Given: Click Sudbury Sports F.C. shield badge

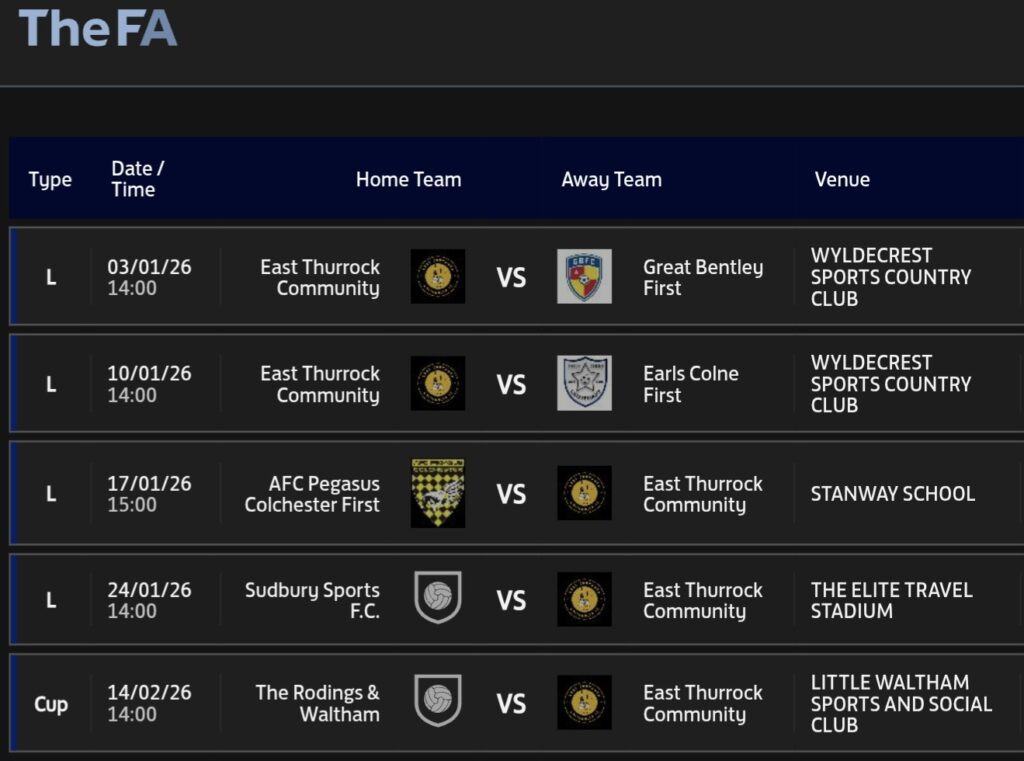Looking at the screenshot, I should click(x=438, y=599).
